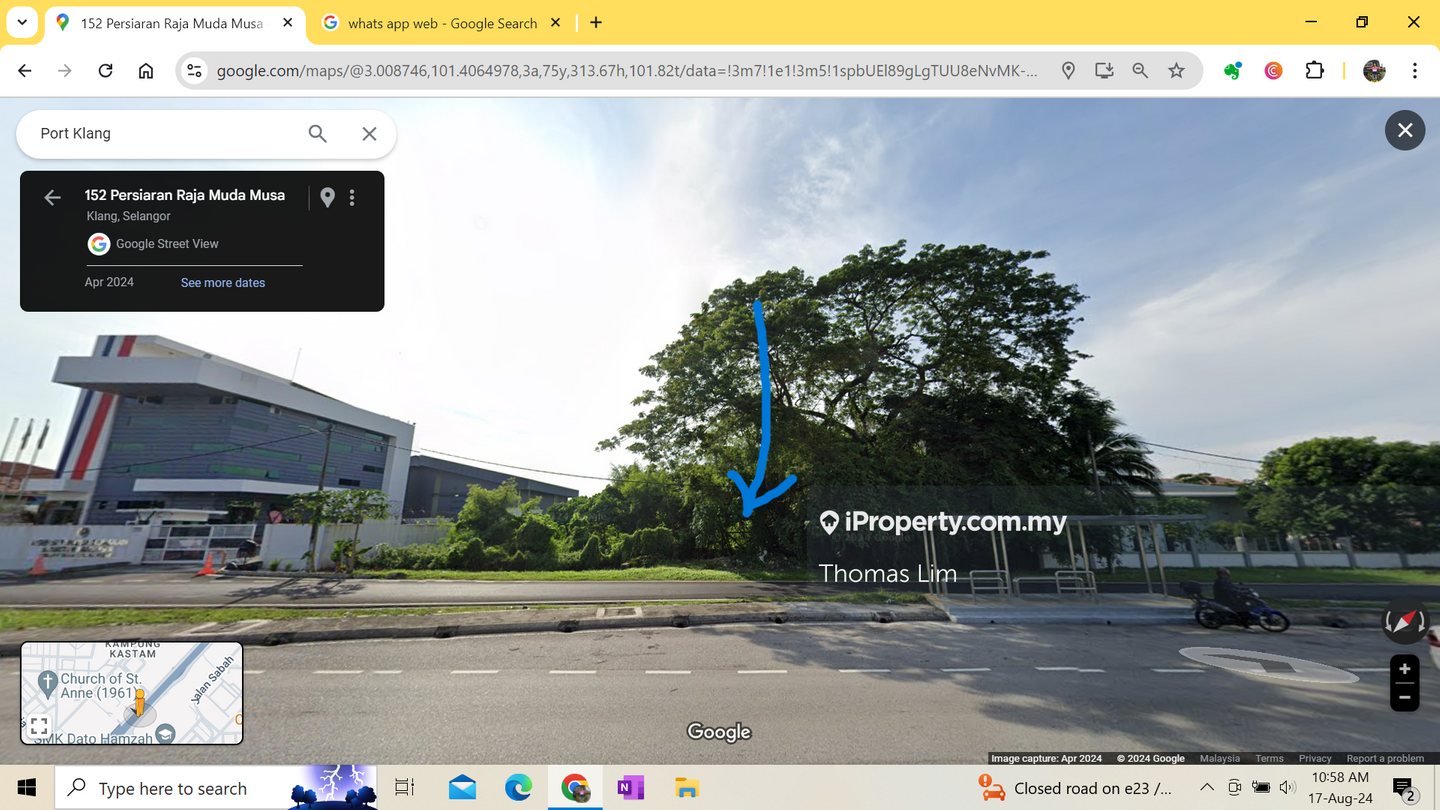This screenshot has height=810, width=1440.
Task: Bookmark this page with the star icon
Action: pyautogui.click(x=1176, y=70)
